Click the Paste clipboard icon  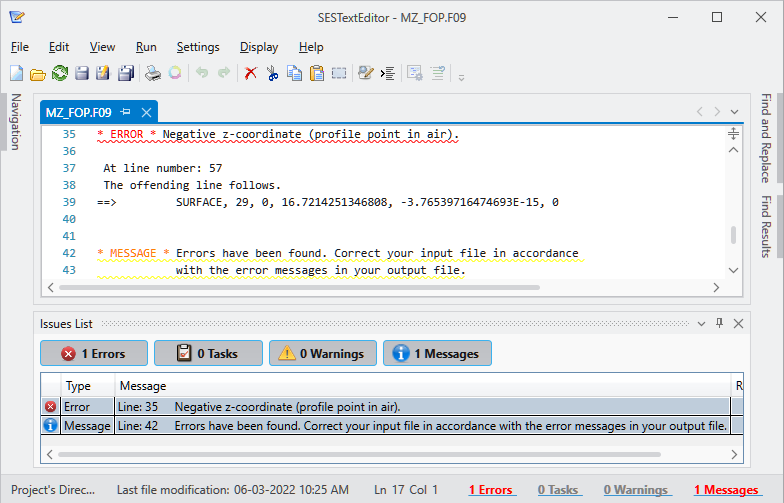(316, 73)
